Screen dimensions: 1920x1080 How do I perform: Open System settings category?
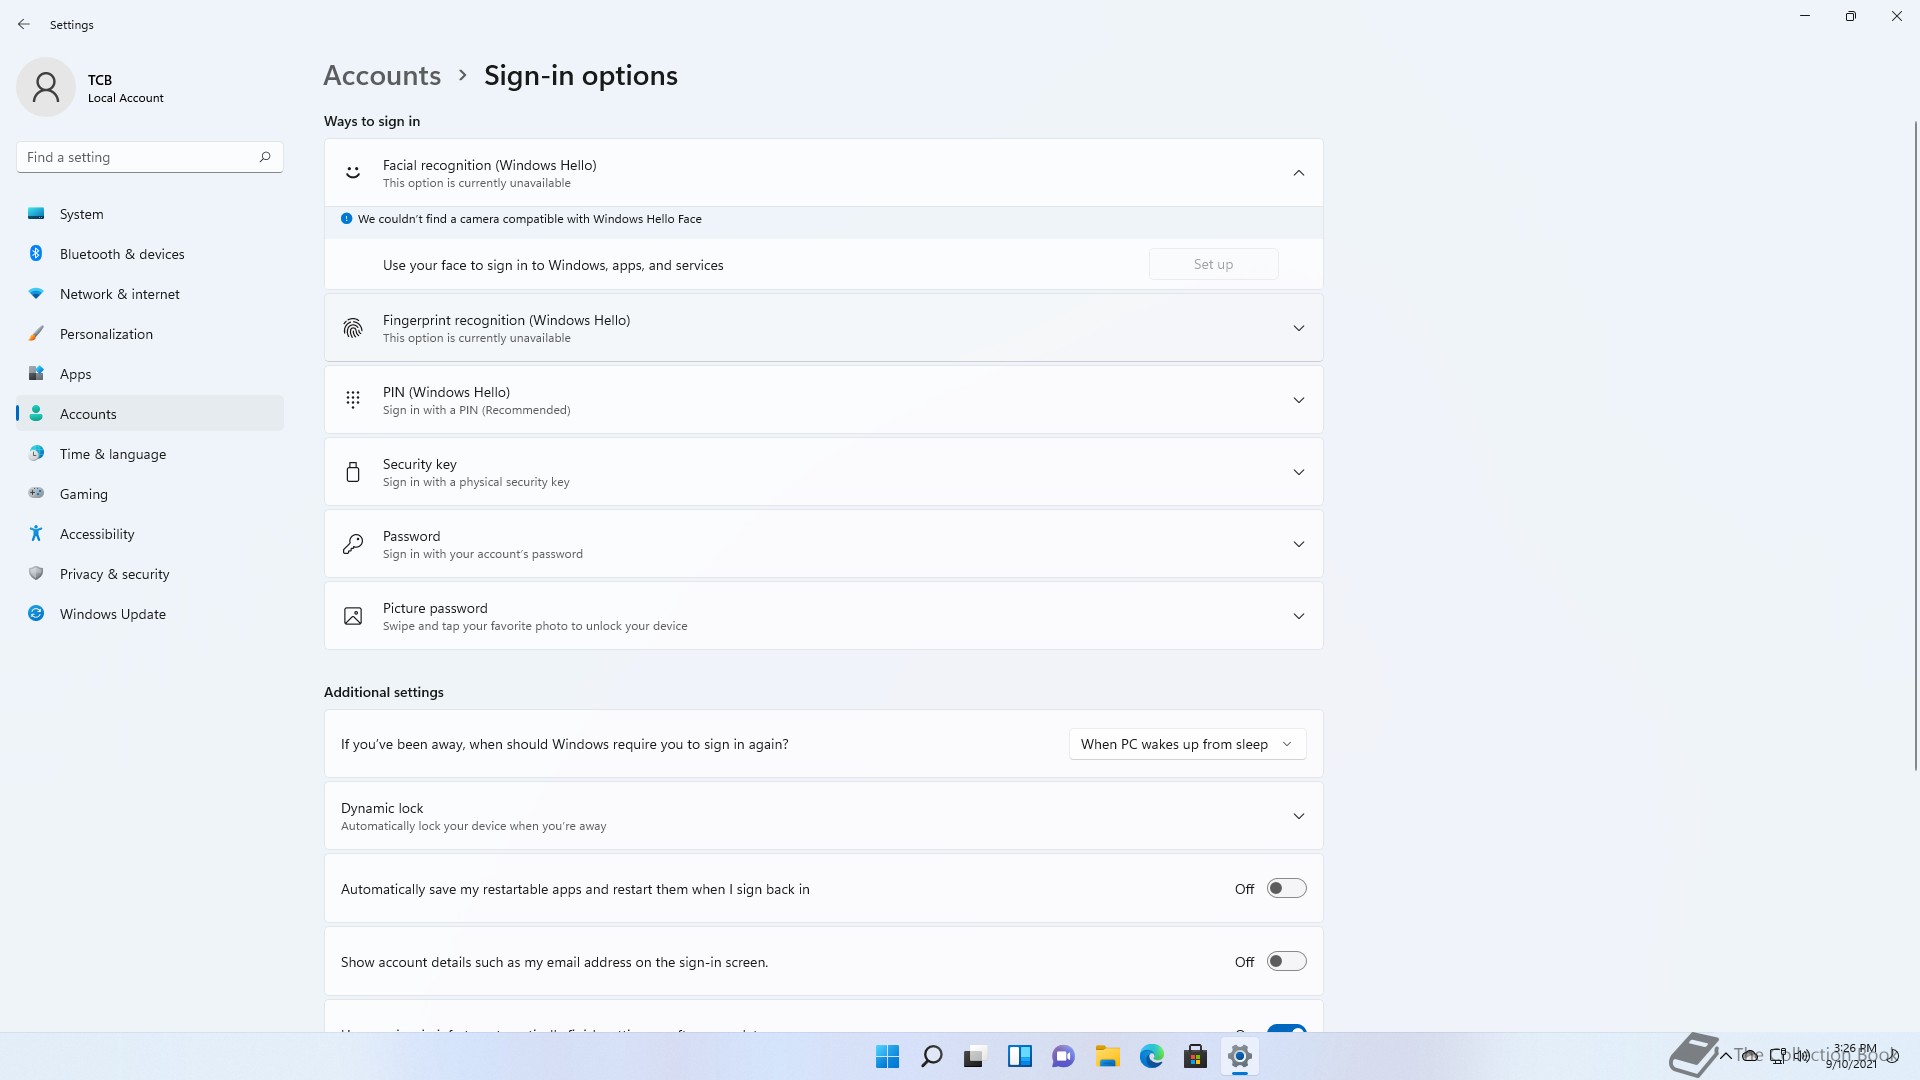point(150,214)
